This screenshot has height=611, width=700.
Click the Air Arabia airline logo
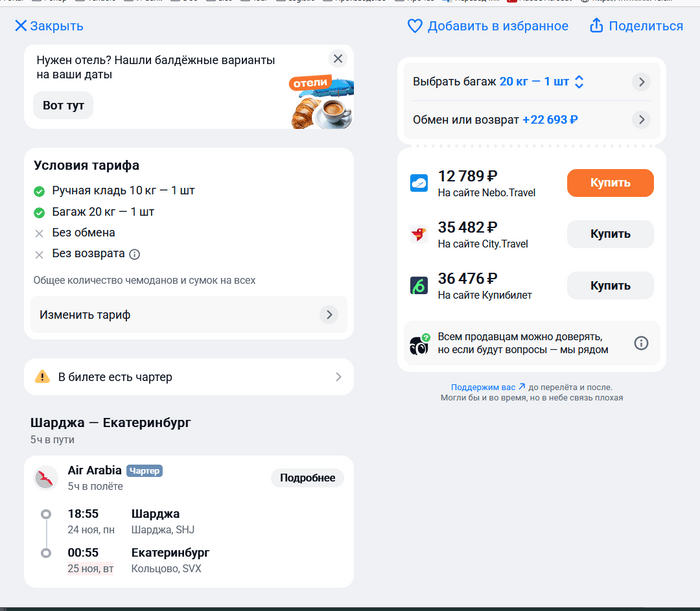[x=45, y=478]
